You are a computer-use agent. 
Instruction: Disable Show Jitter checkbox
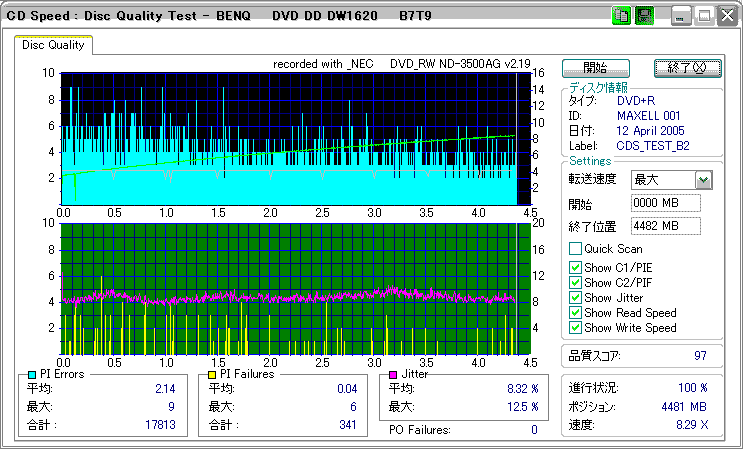pyautogui.click(x=575, y=298)
